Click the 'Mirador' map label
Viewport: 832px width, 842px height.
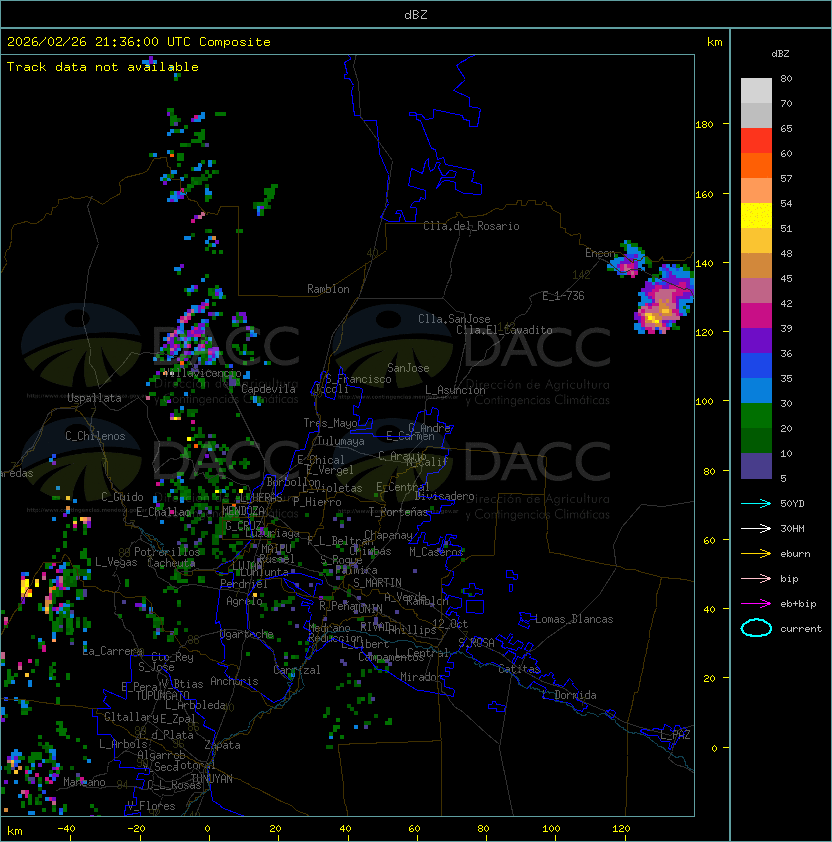pos(422,677)
